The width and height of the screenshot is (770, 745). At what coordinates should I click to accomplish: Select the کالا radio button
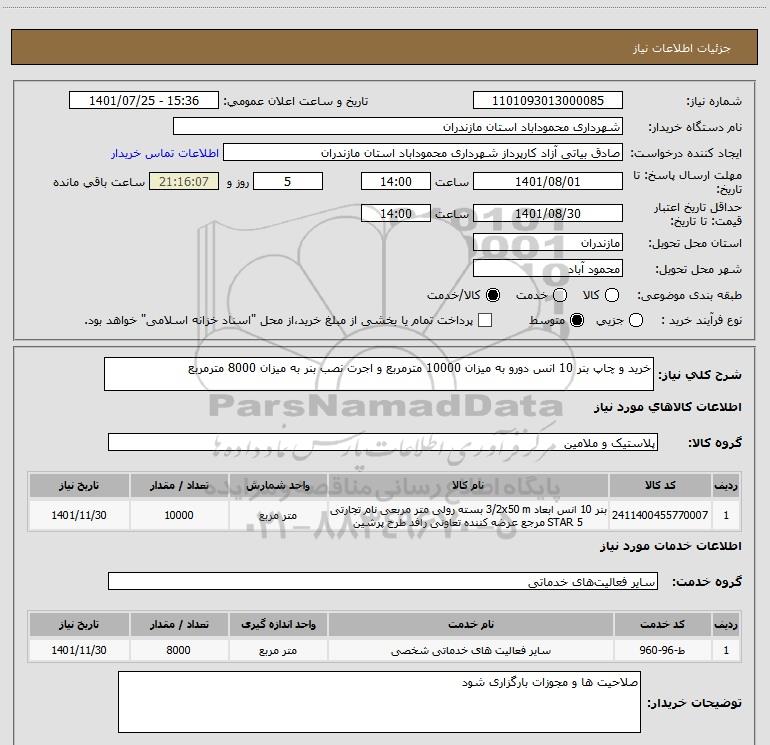(x=612, y=295)
